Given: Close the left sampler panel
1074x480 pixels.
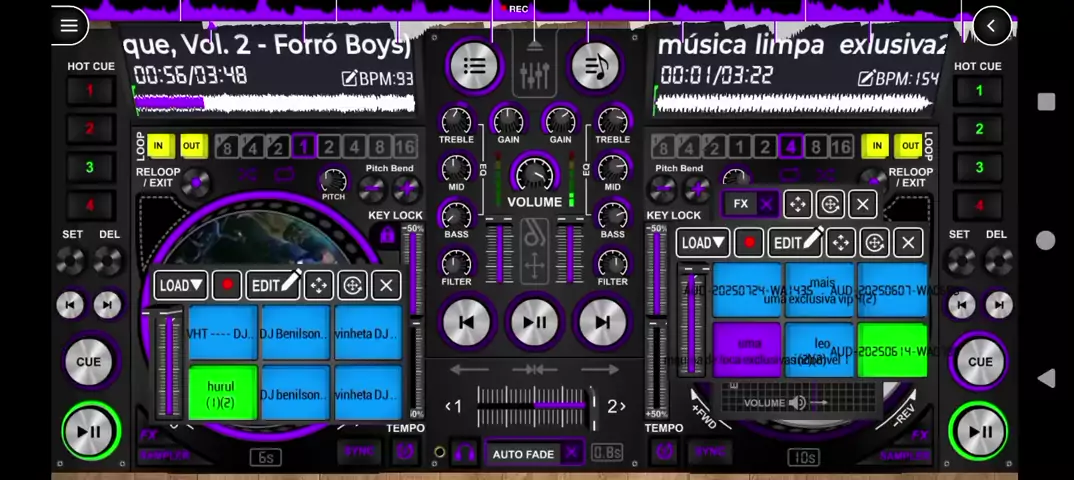Looking at the screenshot, I should point(386,285).
